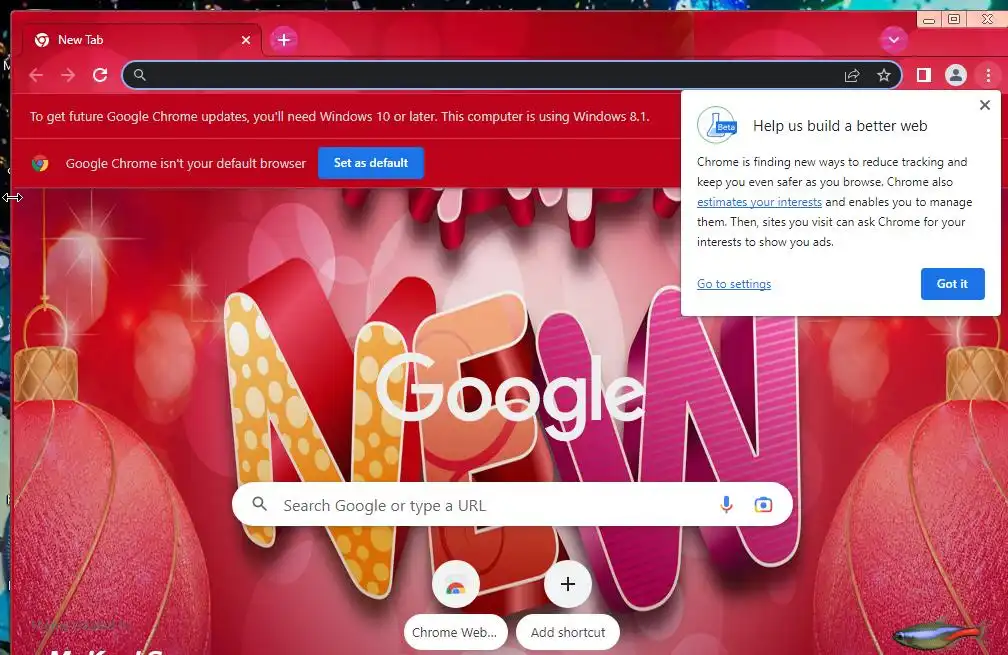1008x655 pixels.
Task: Select the New Tab tab
Action: point(141,40)
